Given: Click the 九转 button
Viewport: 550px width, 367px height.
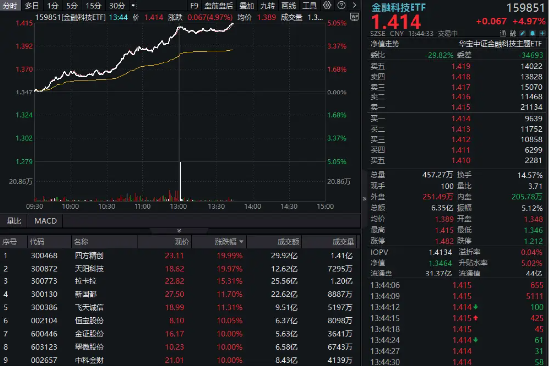Looking at the screenshot, I should (x=268, y=6).
